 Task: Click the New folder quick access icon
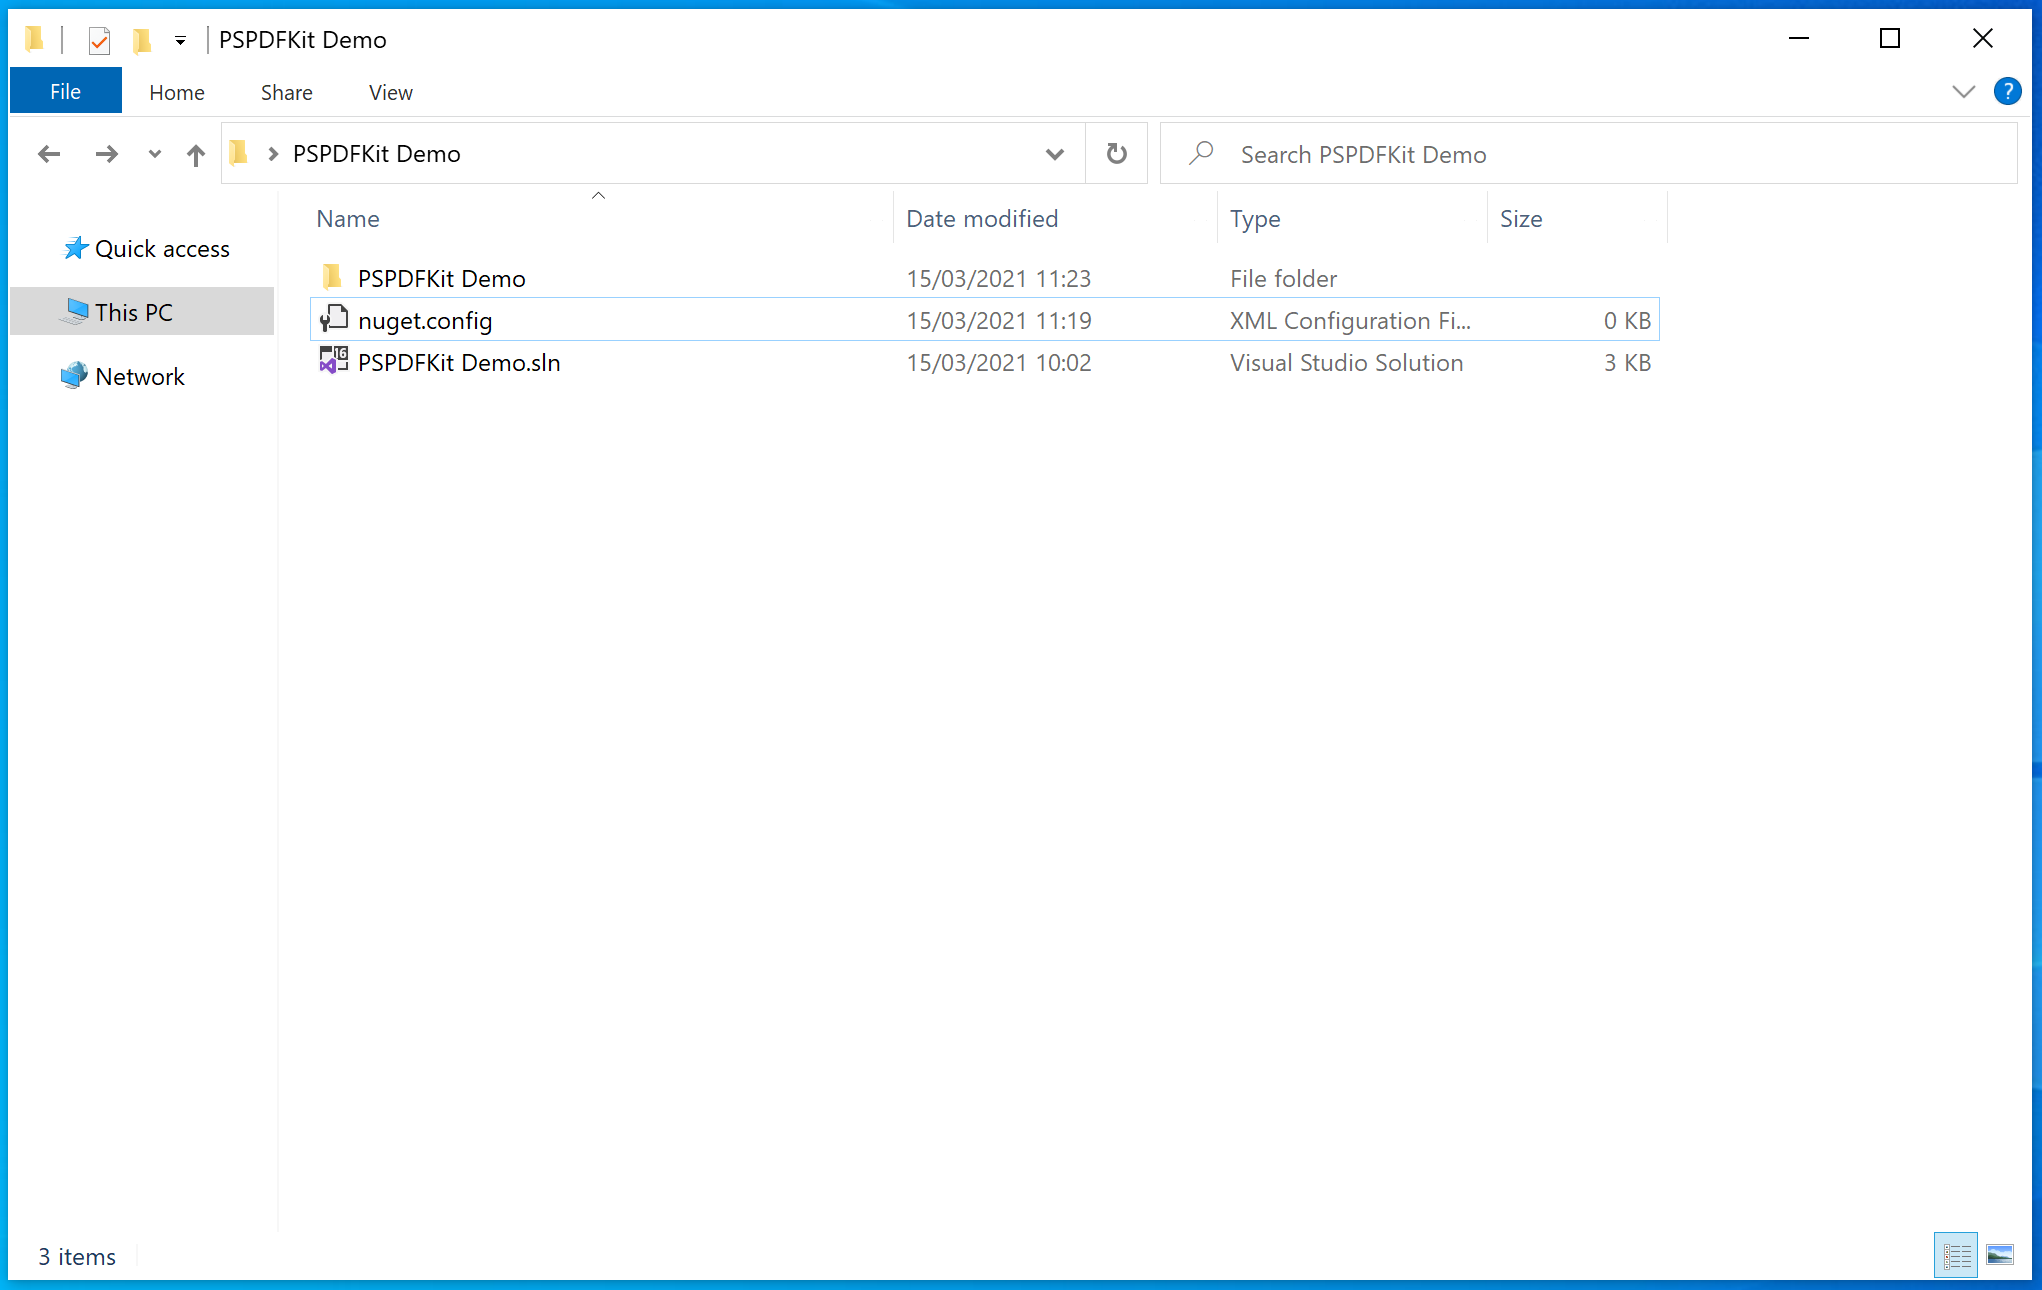click(142, 40)
